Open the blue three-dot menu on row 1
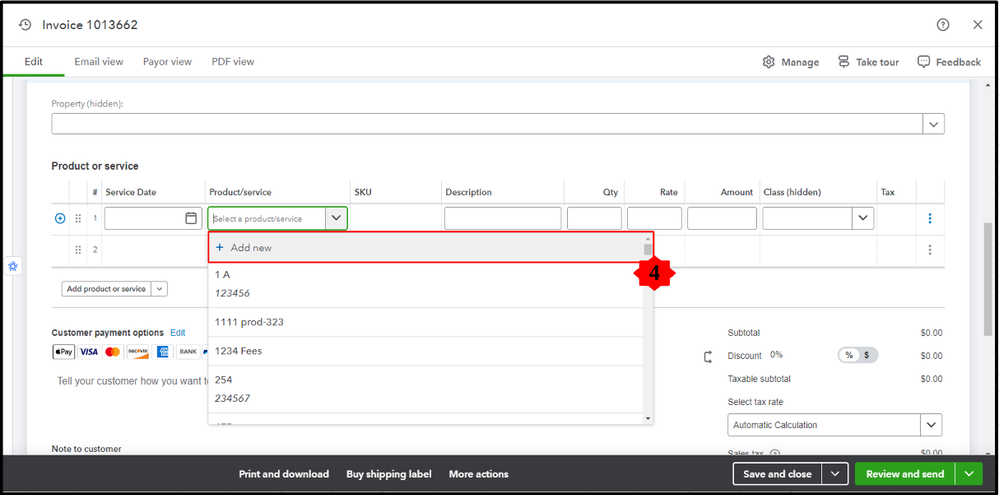The image size is (999, 495). click(930, 219)
